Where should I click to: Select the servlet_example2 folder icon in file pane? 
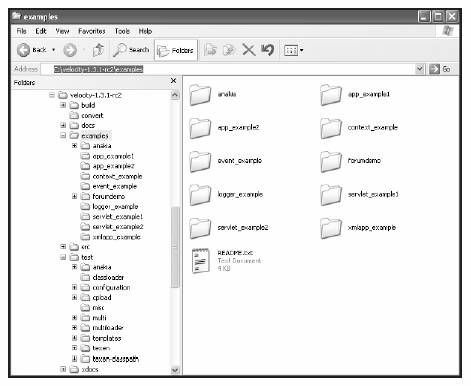200,228
